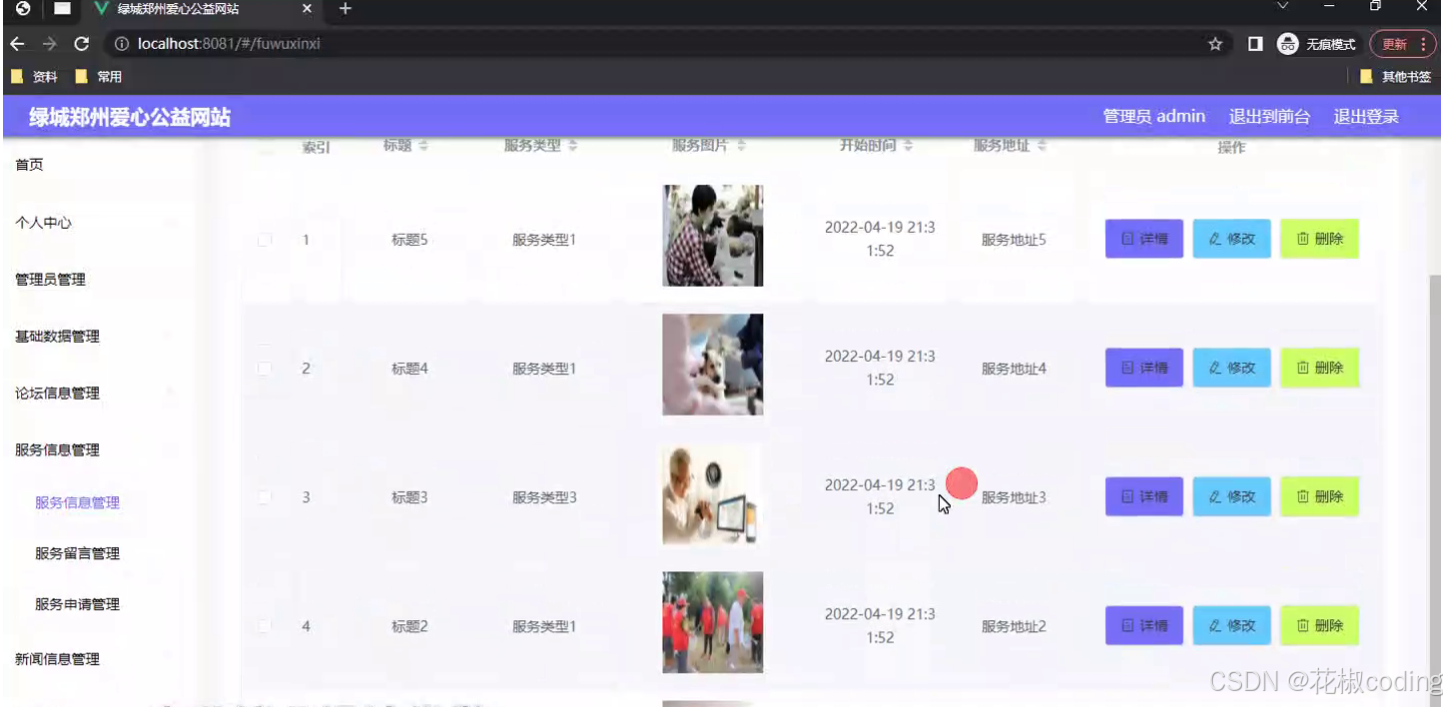1447x707 pixels.
Task: Click the browser back arrow
Action: tap(18, 43)
